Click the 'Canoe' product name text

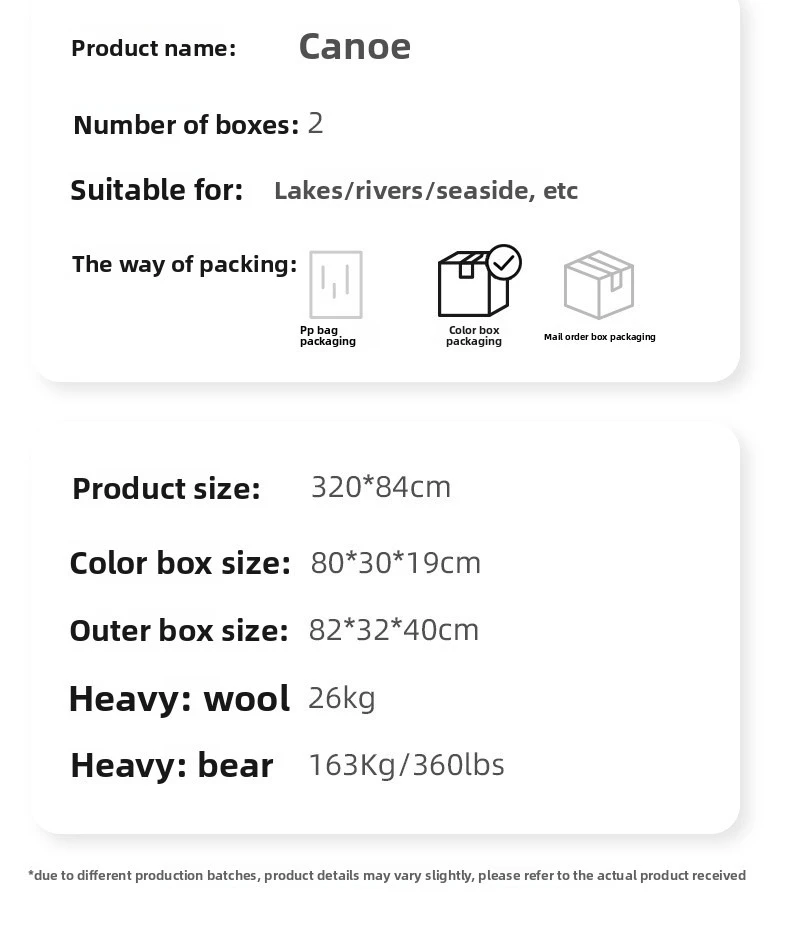click(355, 47)
